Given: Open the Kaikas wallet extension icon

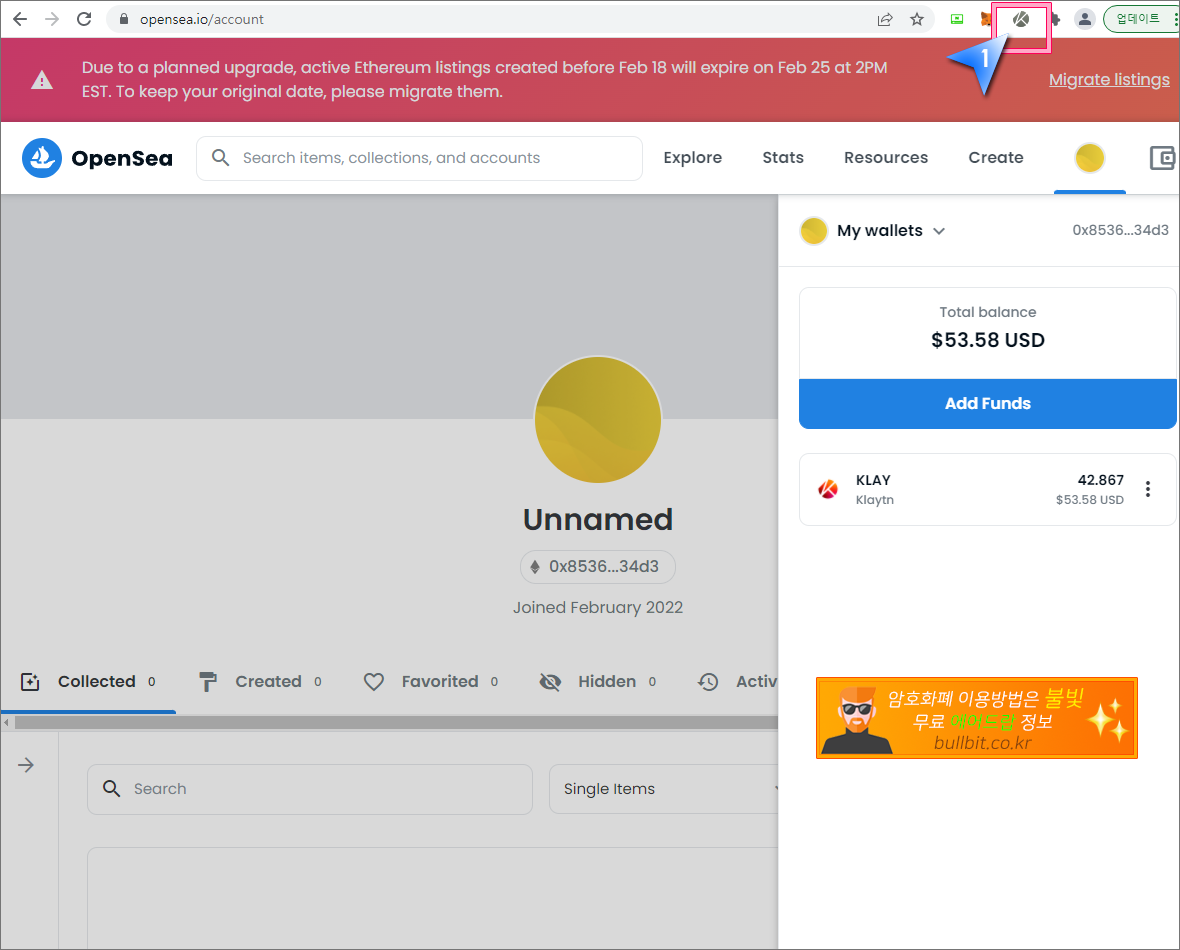Looking at the screenshot, I should point(1020,19).
